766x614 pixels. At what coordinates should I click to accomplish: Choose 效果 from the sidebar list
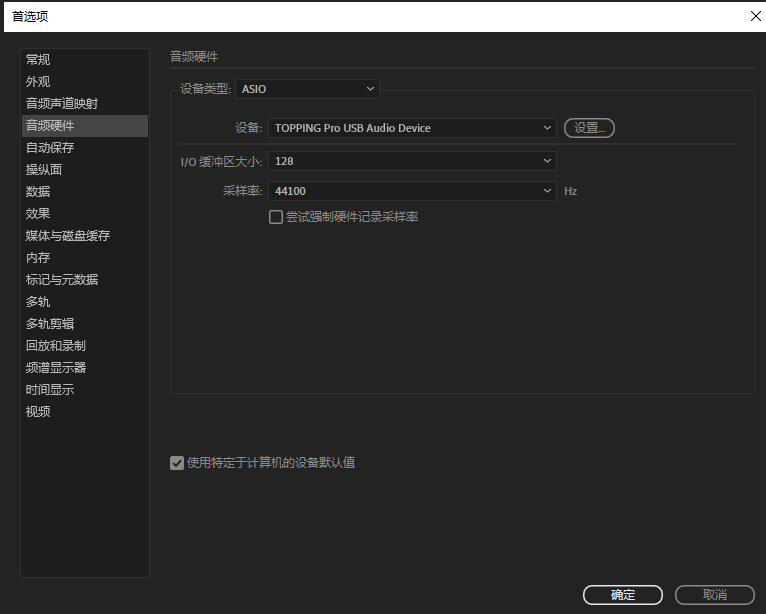[38, 214]
